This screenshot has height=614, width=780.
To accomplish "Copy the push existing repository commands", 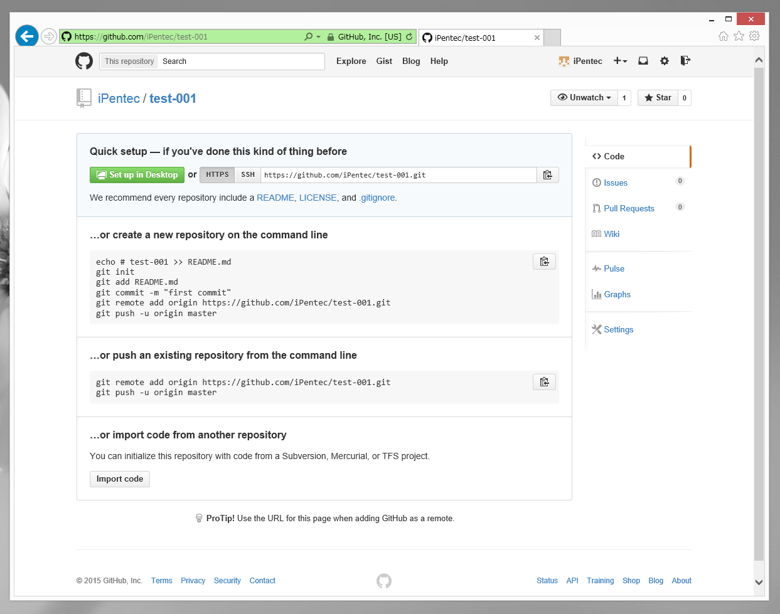I will [x=544, y=382].
